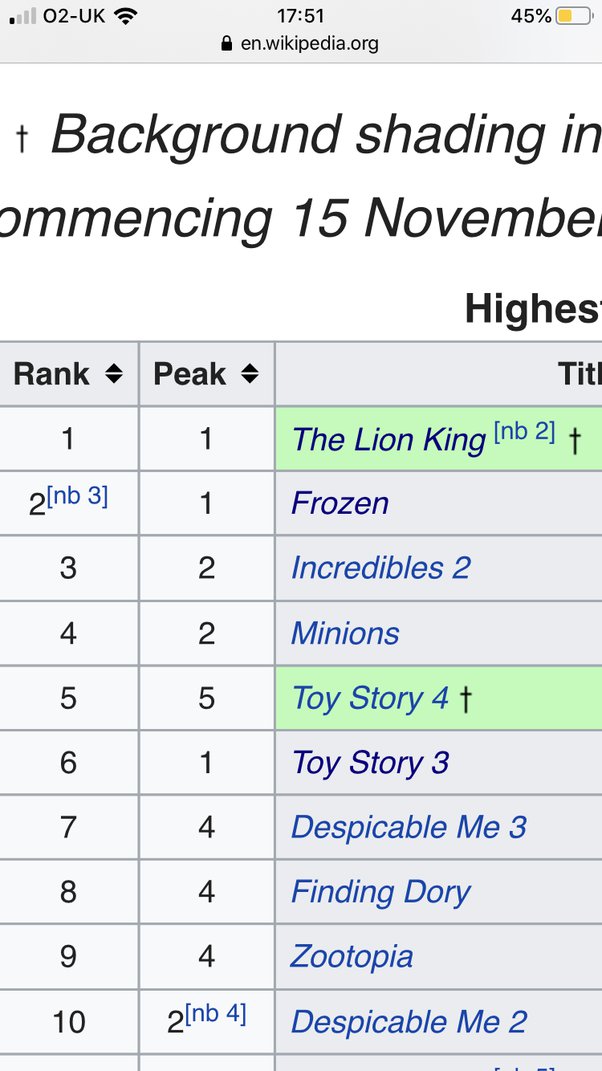Tap the Wi-Fi status icon
The width and height of the screenshot is (602, 1071).
124,16
